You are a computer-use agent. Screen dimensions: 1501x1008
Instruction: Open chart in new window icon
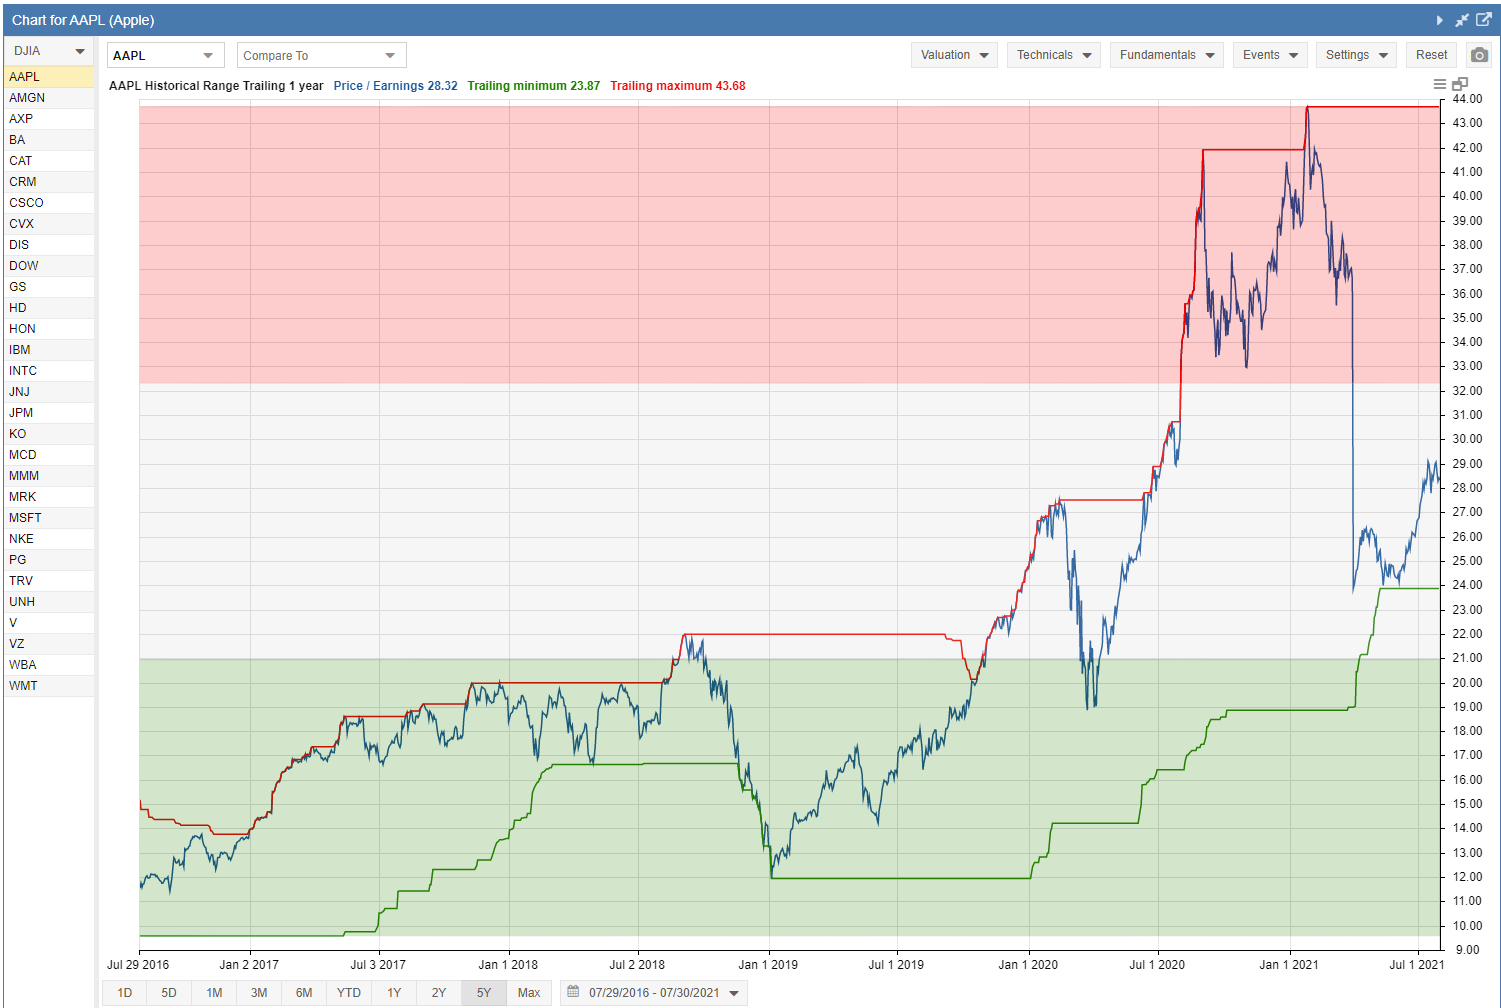[1484, 20]
